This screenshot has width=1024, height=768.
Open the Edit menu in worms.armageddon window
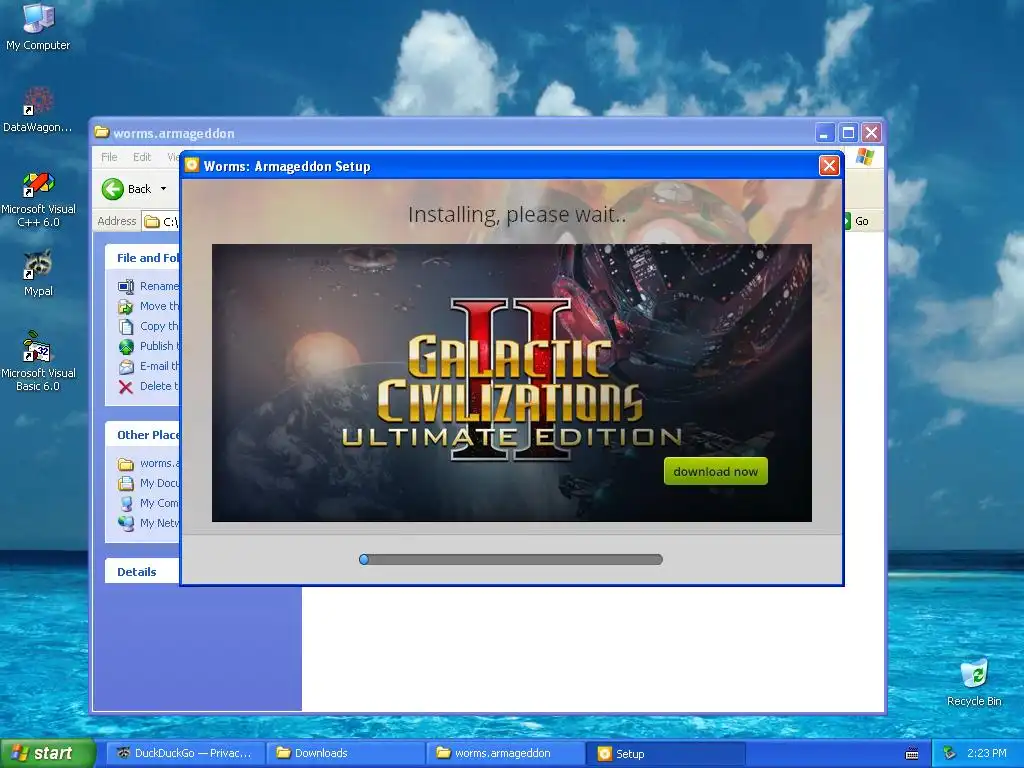pyautogui.click(x=142, y=157)
